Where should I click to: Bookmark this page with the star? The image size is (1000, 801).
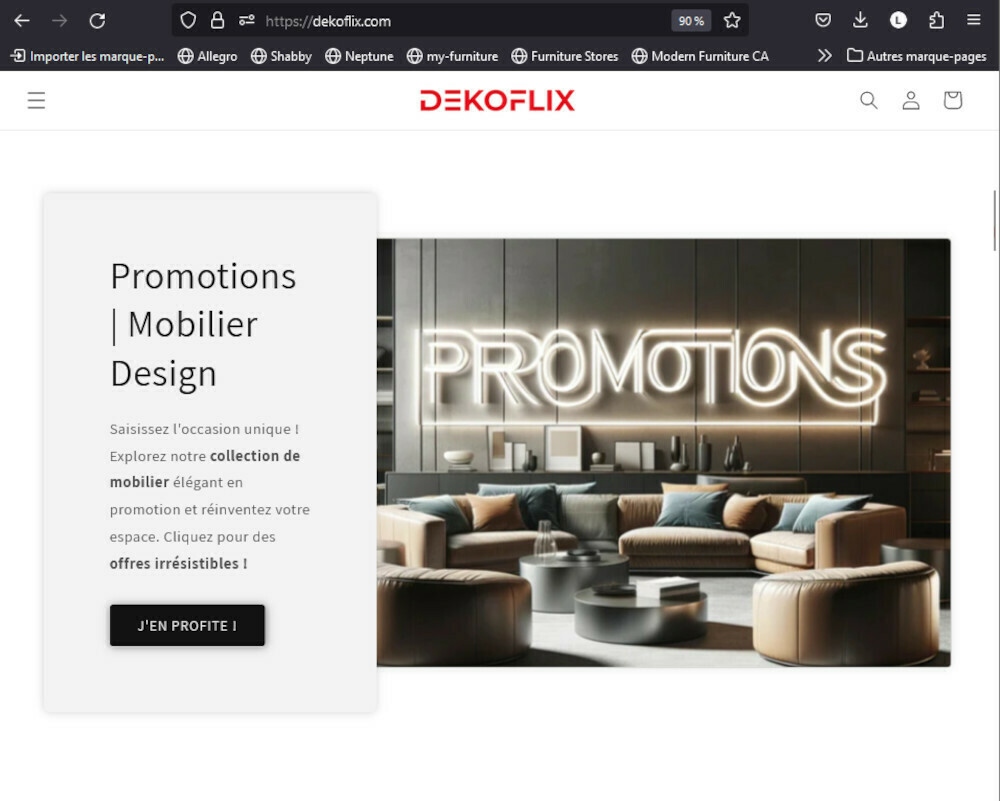(732, 20)
